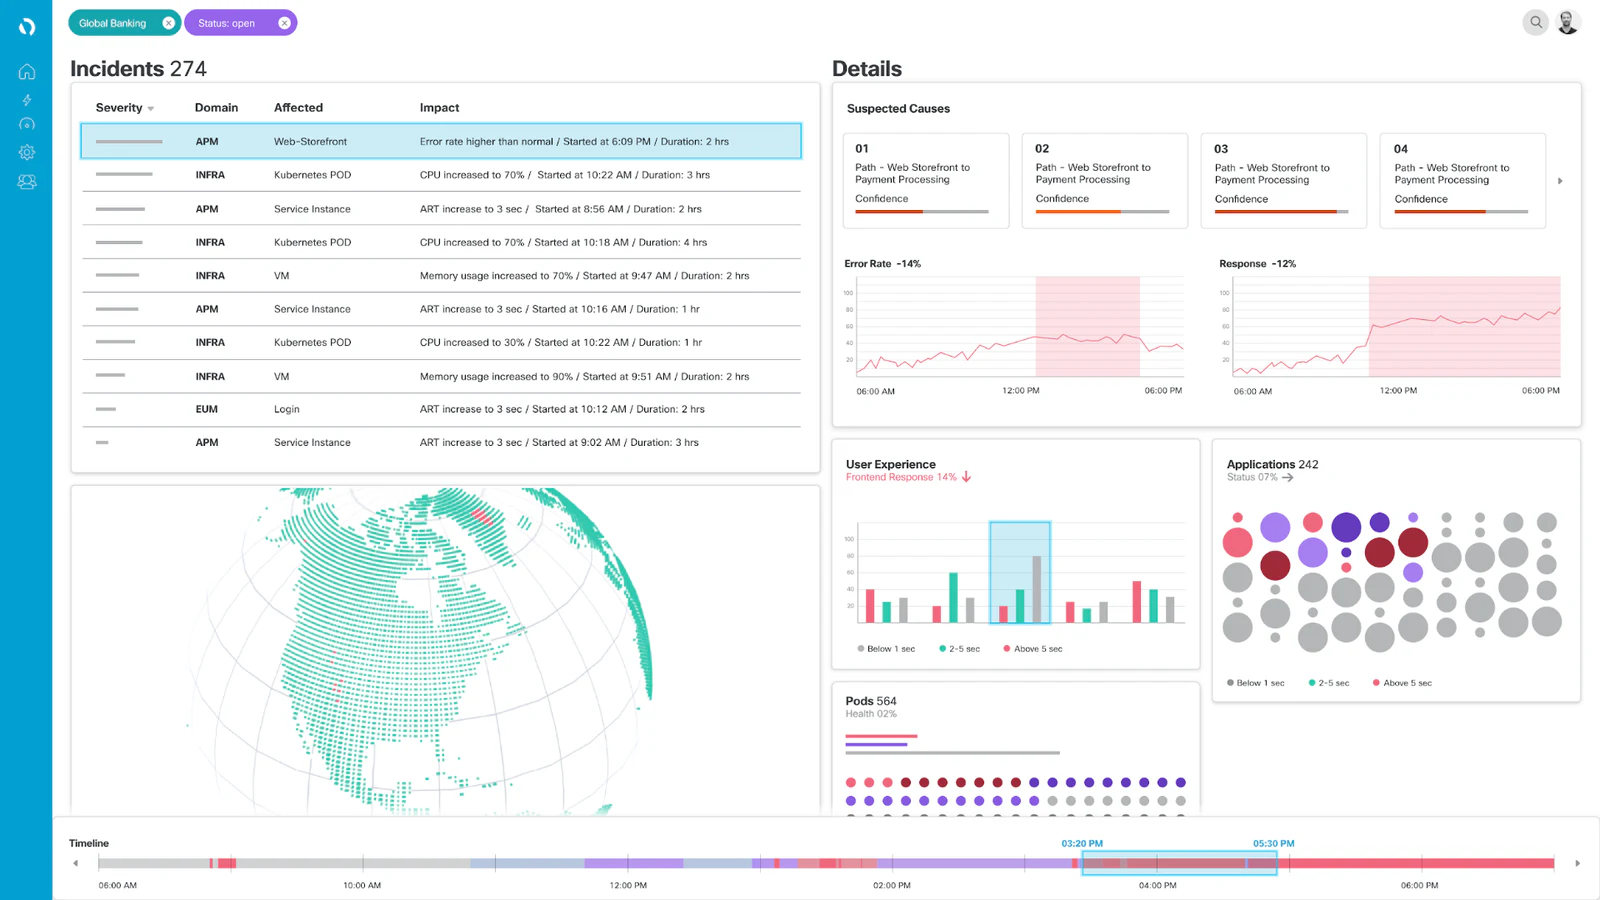Open the dashboard gauge sidebar icon
The image size is (1600, 900).
pyautogui.click(x=27, y=124)
